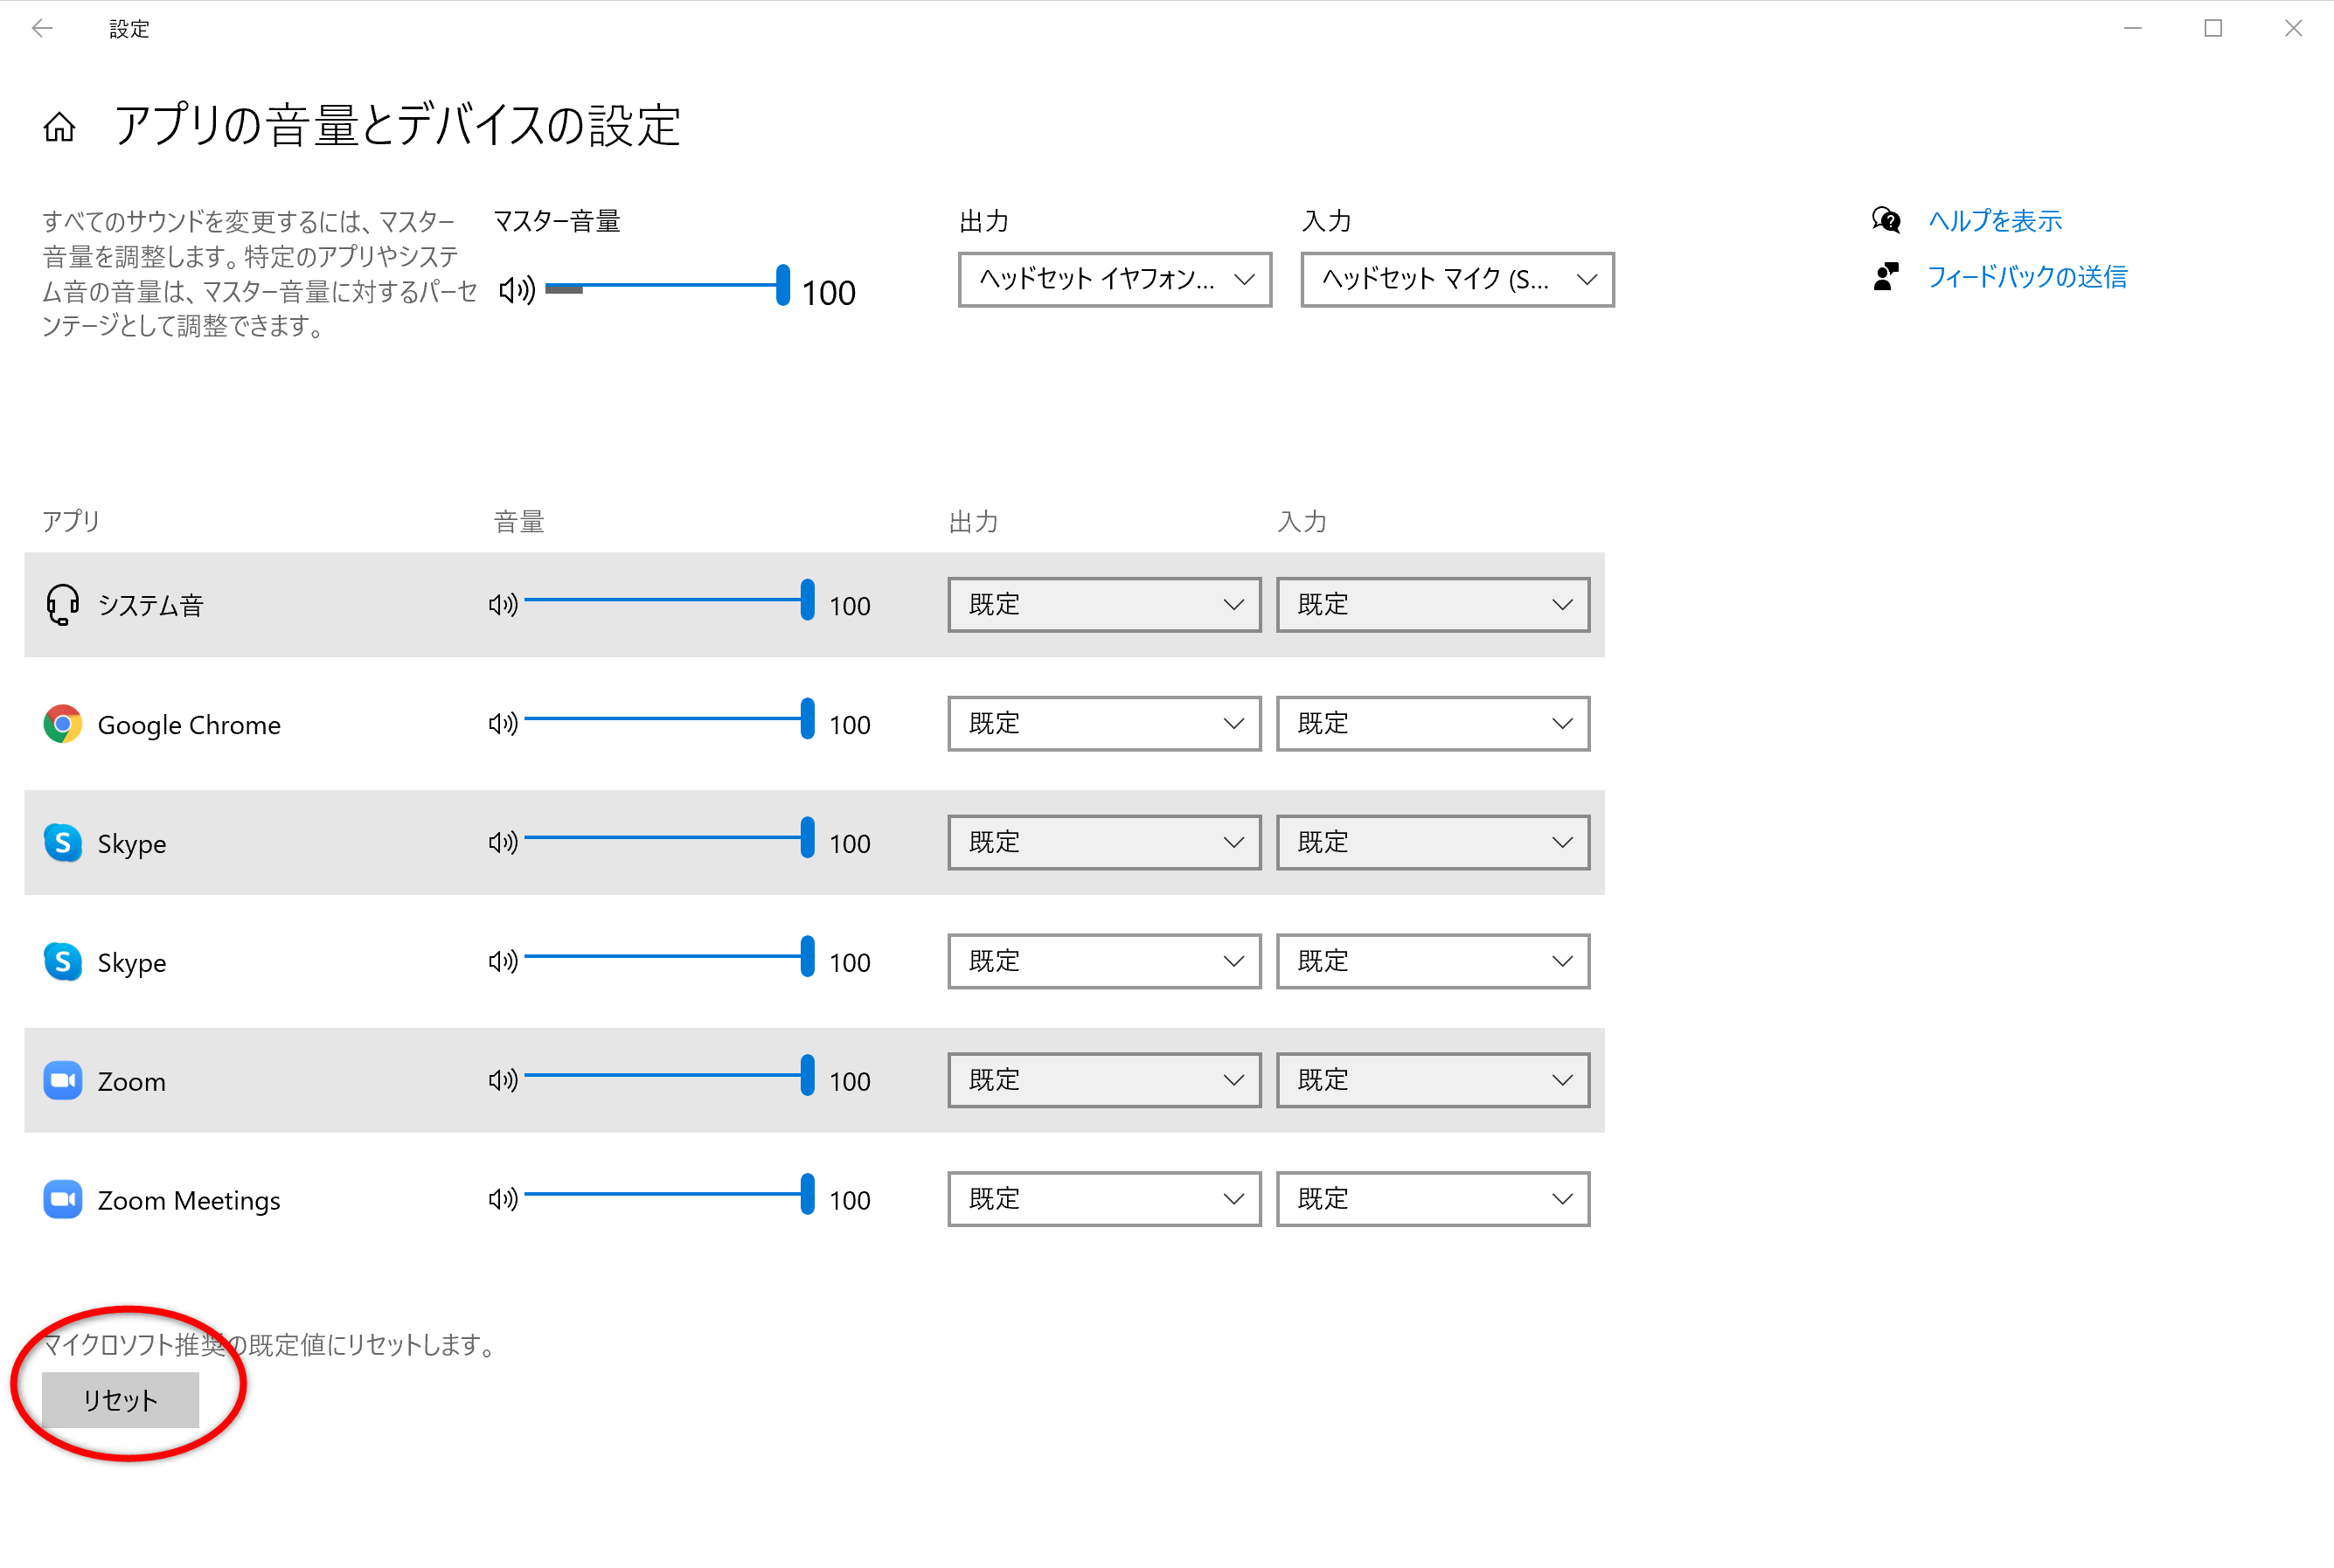Go back with the arrow icon
The height and width of the screenshot is (1568, 2334).
pos(42,28)
